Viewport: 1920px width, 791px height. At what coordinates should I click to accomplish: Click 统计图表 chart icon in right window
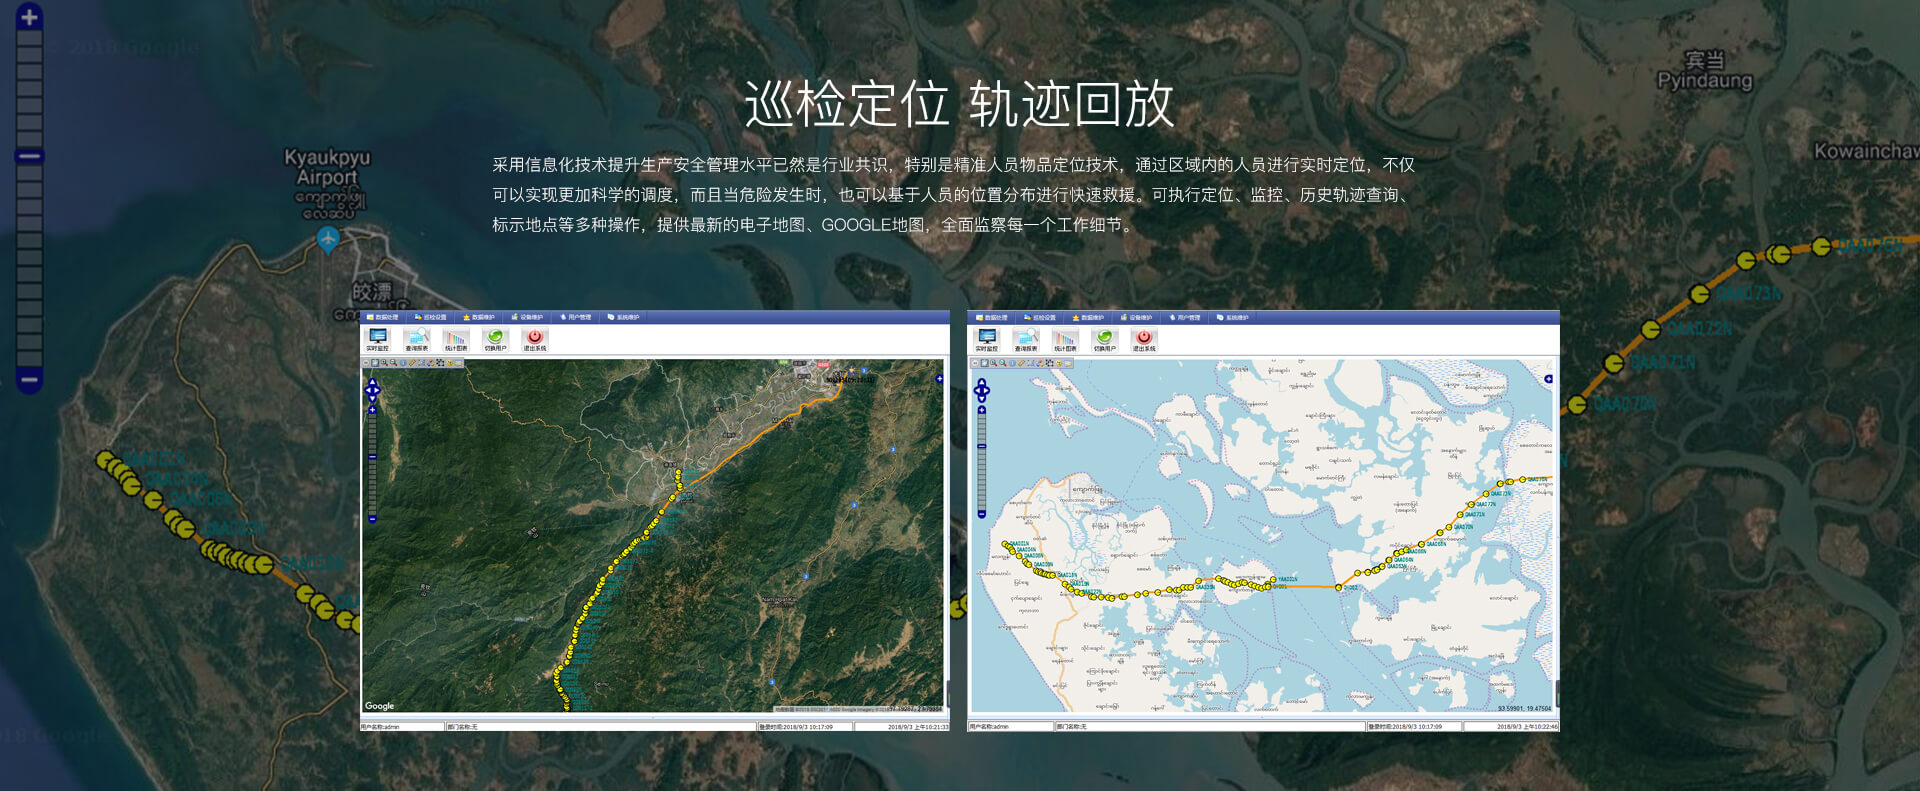point(1065,338)
